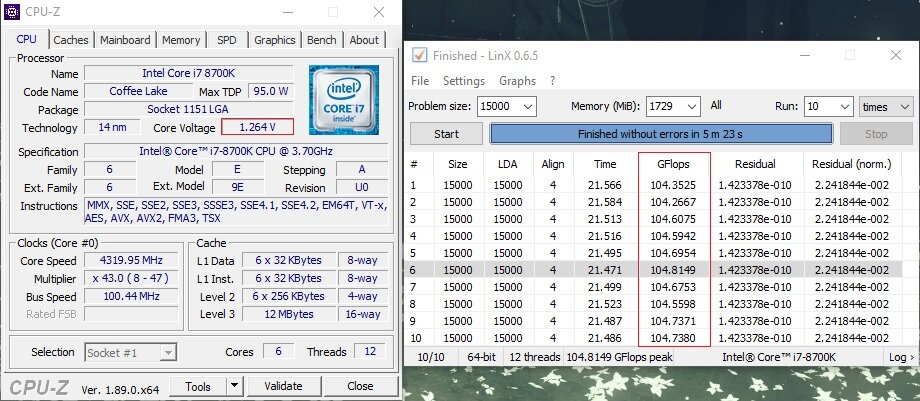The image size is (920, 401).
Task: Open the Caches tab in CPU-Z
Action: click(70, 40)
